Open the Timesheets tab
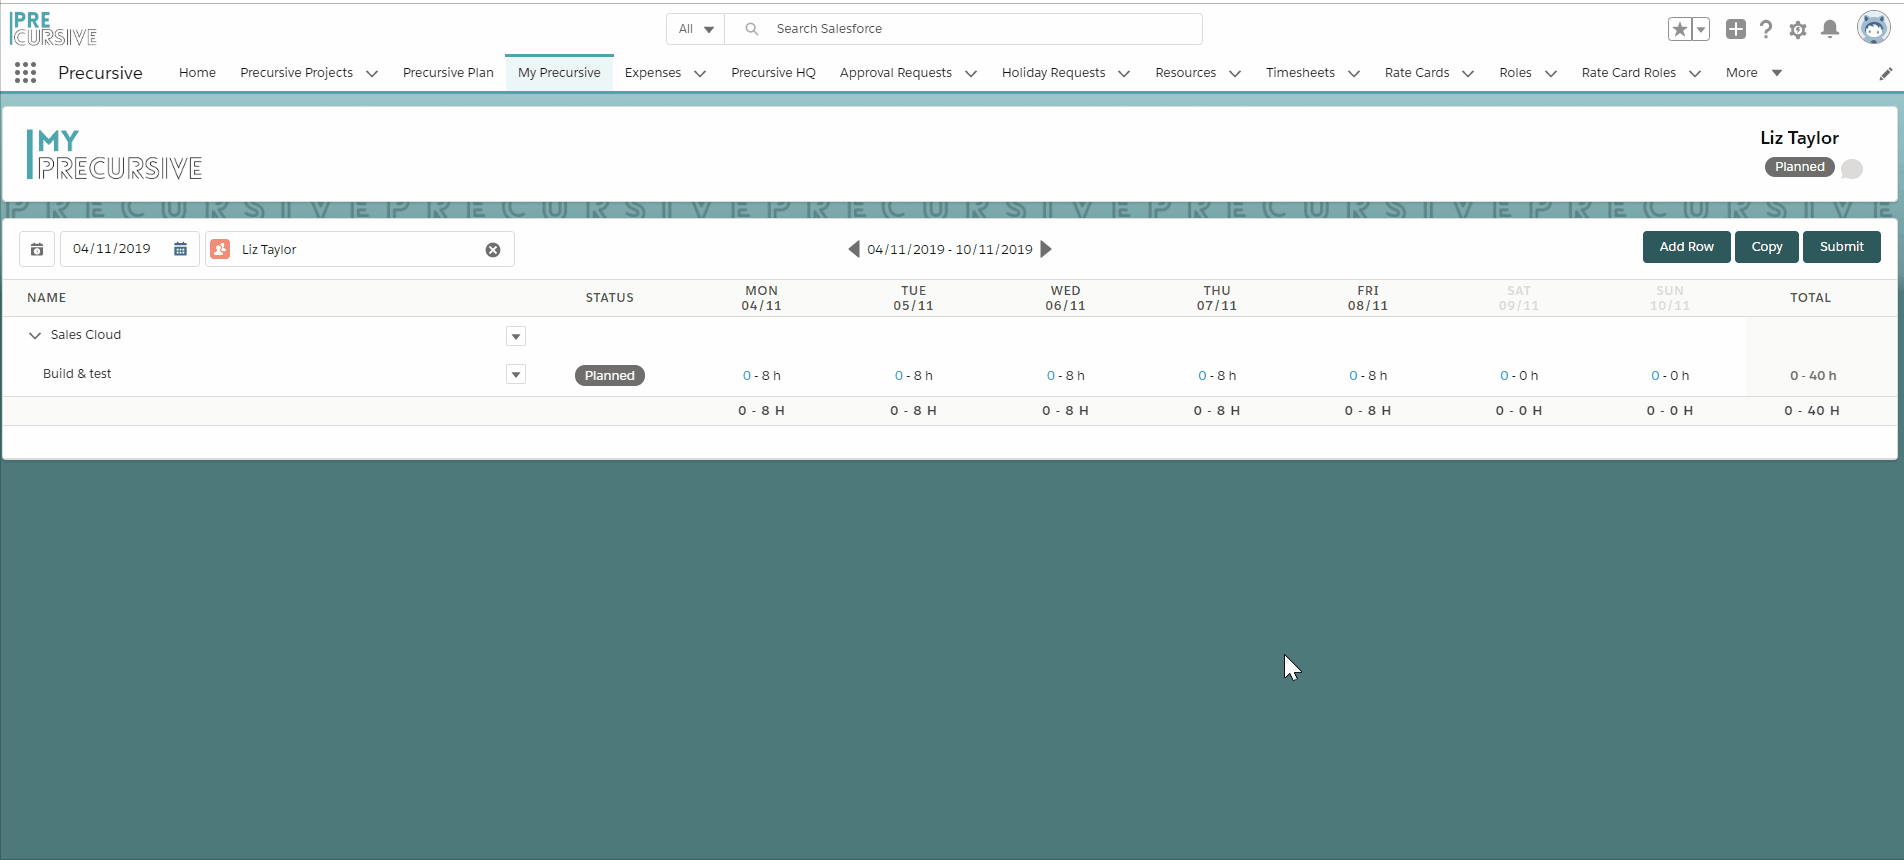Screen dimensions: 1904x860 tap(1300, 72)
